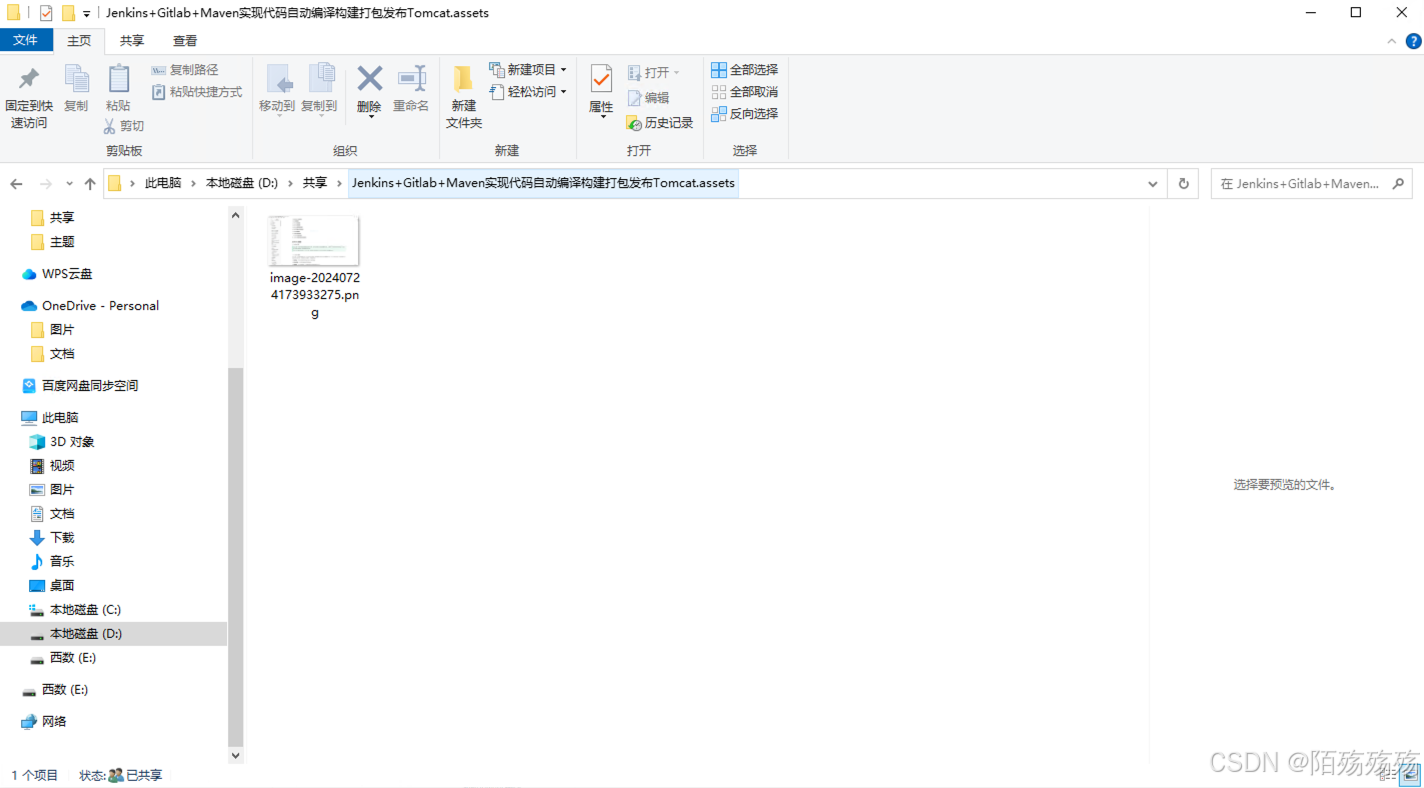The height and width of the screenshot is (788, 1424).
Task: Click Invert selection (反向选择)
Action: (744, 114)
